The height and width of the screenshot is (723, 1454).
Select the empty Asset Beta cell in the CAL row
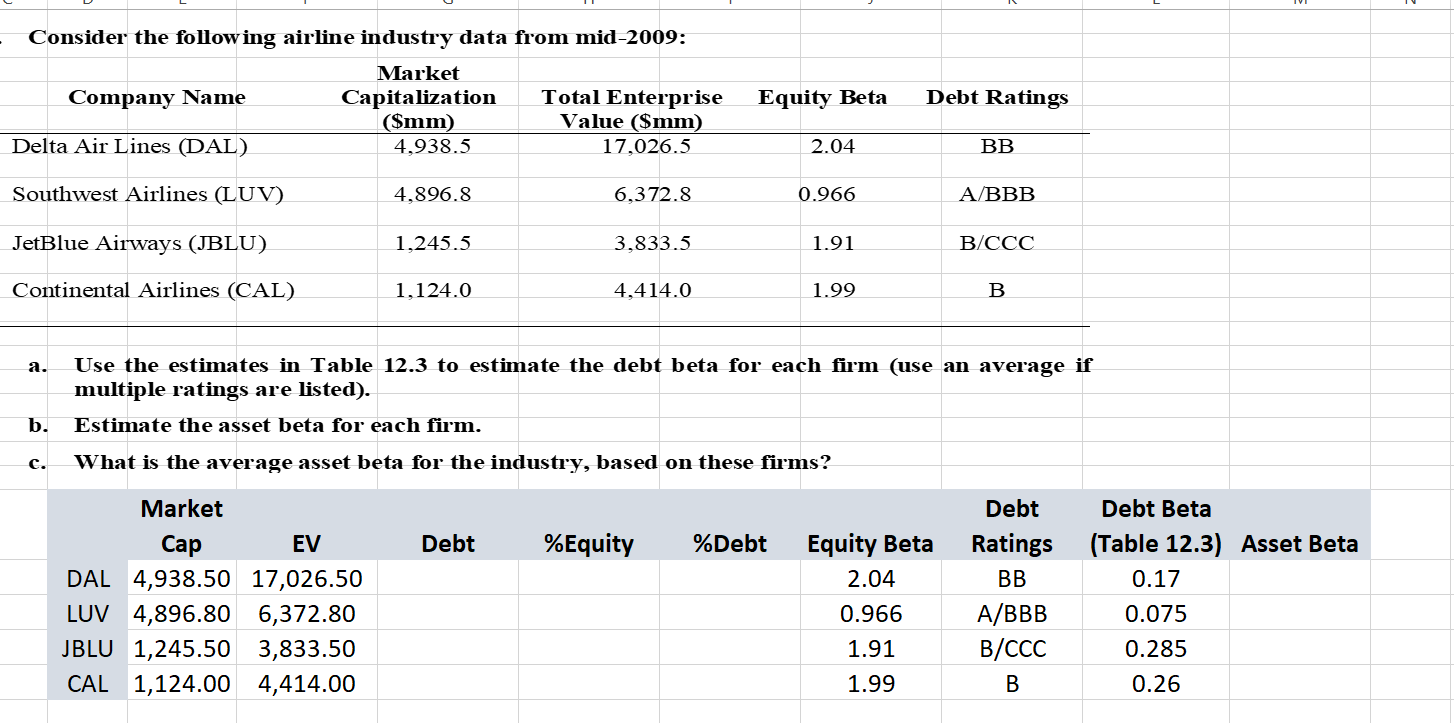coord(1300,684)
